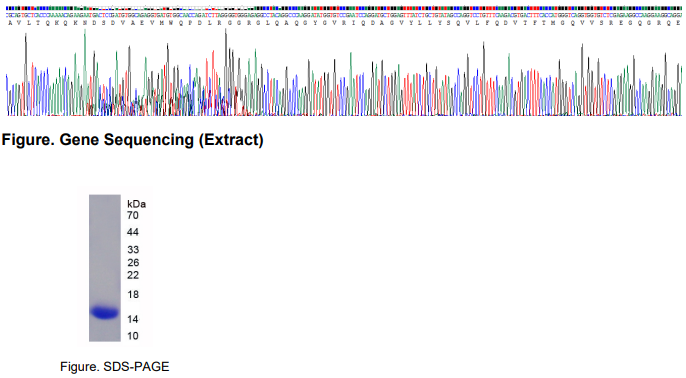Screen dimensions: 686x378
Task: Select the 14 kDa marker label
Action: coord(133,319)
